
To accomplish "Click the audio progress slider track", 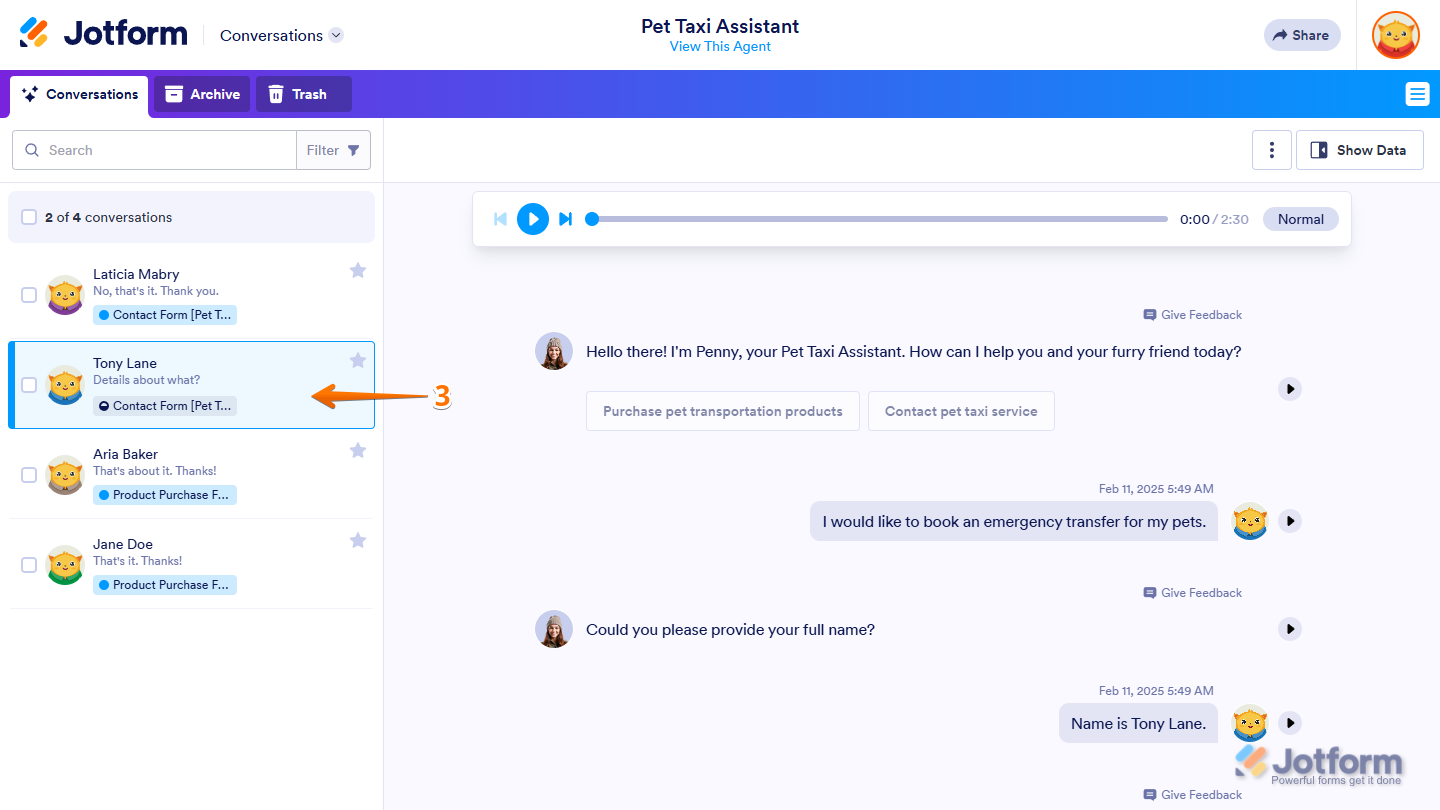I will 880,219.
